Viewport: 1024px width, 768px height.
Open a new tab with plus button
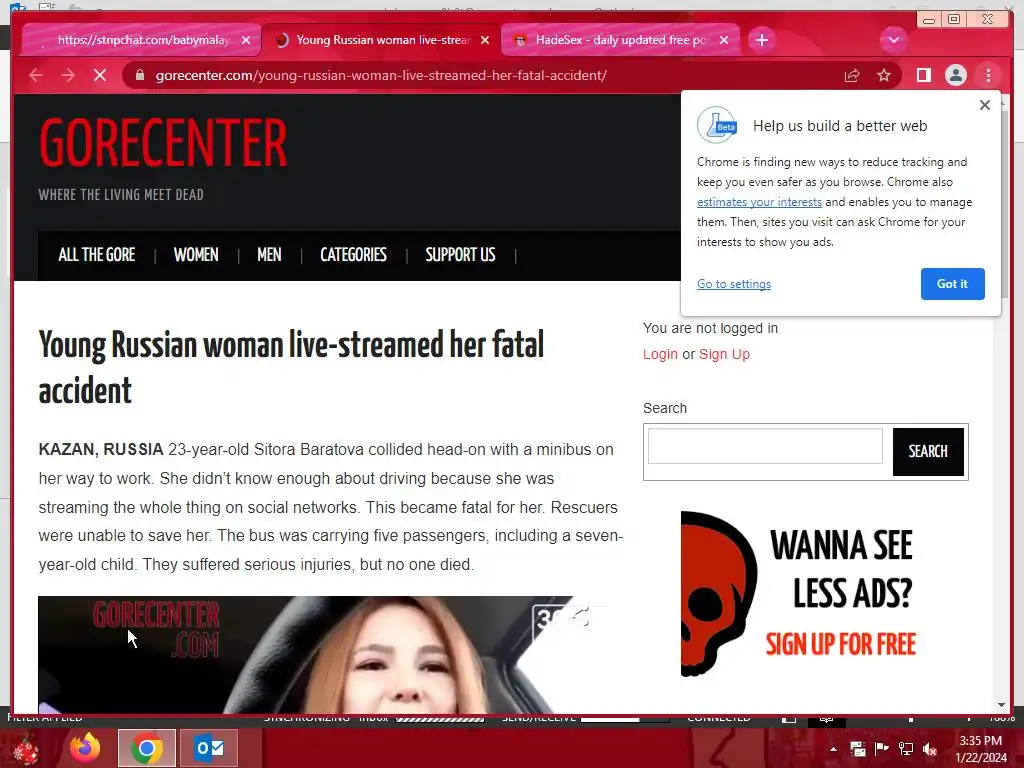tap(761, 40)
